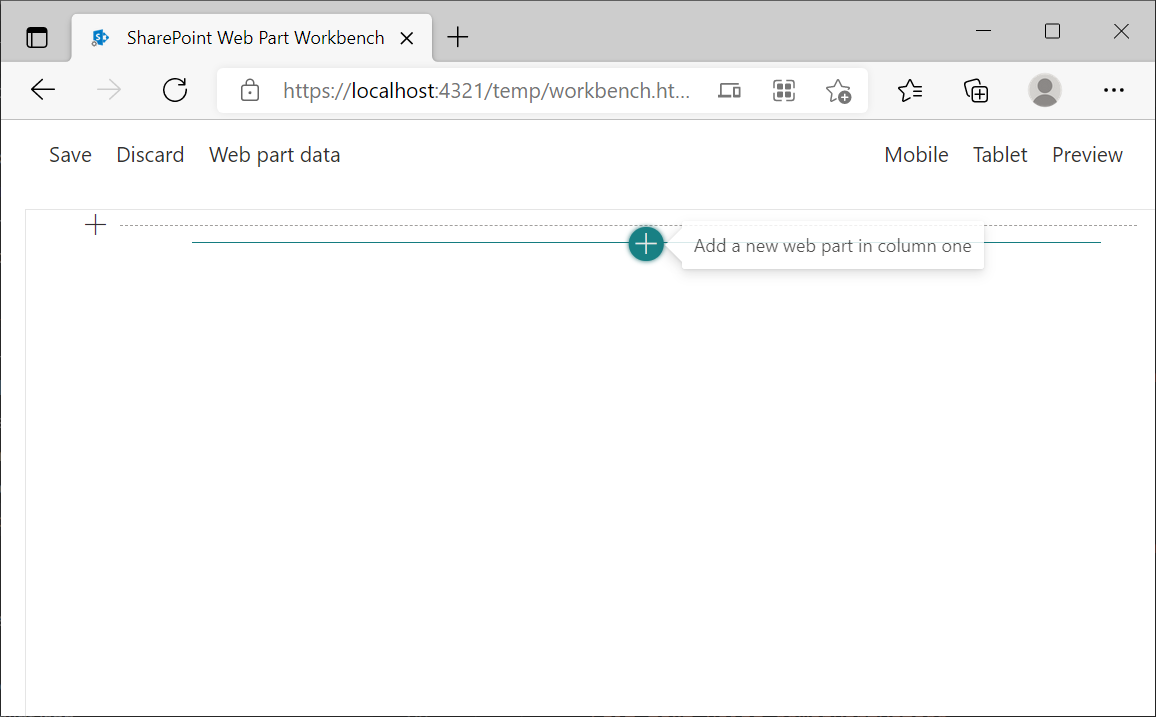Close the browser window
Image resolution: width=1156 pixels, height=717 pixels.
coord(1121,31)
